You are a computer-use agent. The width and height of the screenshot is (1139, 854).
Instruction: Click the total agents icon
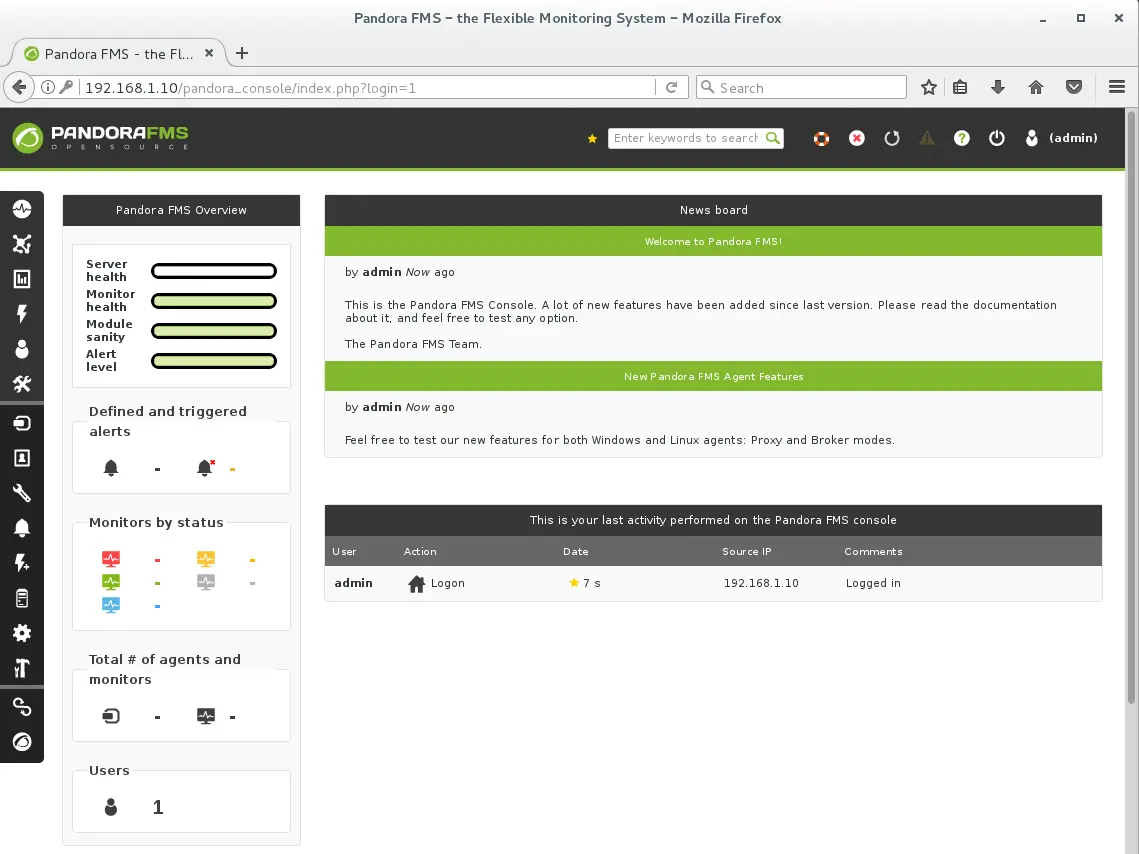click(110, 717)
